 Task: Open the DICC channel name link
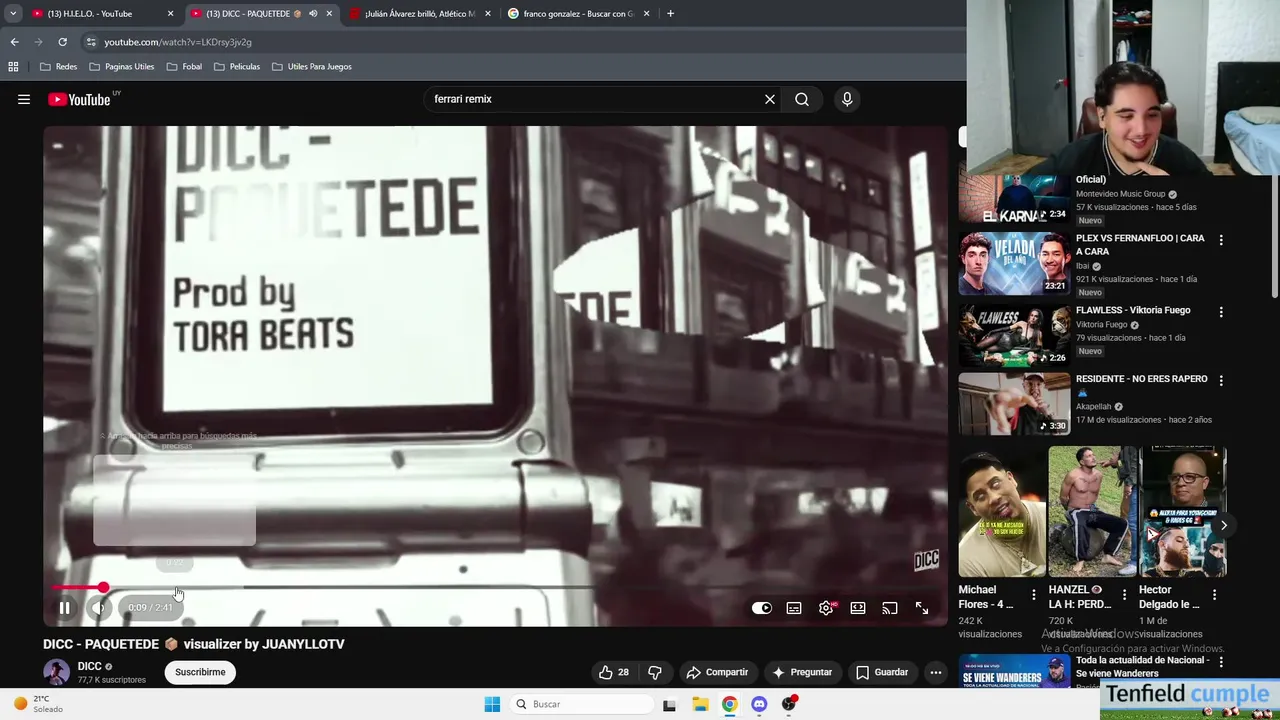point(90,666)
